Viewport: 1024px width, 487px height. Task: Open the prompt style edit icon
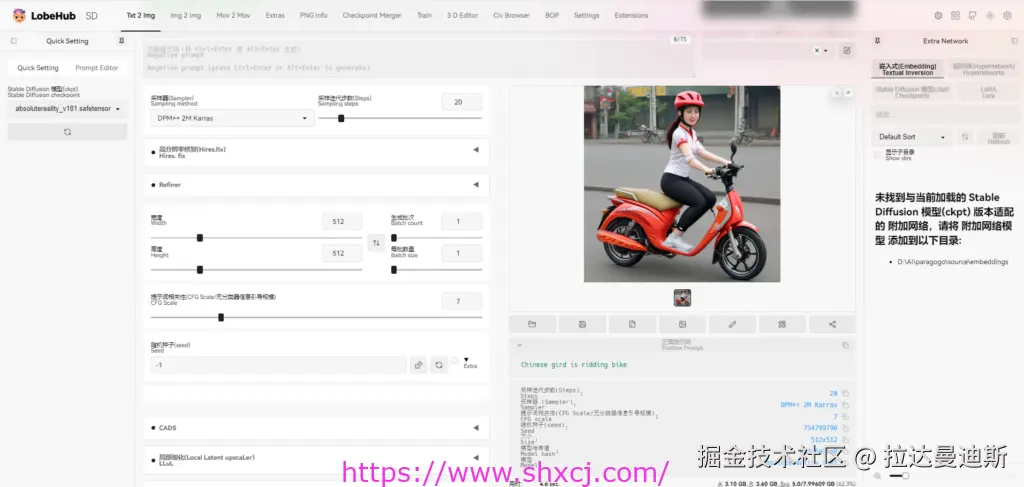point(846,50)
